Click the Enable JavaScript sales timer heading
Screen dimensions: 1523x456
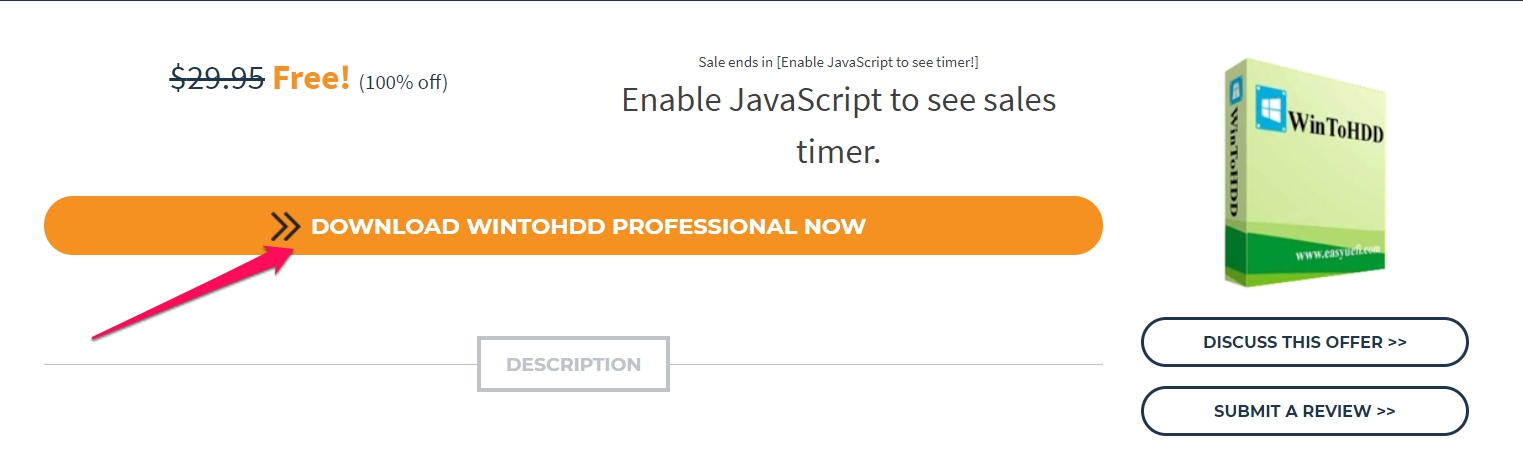click(x=839, y=125)
